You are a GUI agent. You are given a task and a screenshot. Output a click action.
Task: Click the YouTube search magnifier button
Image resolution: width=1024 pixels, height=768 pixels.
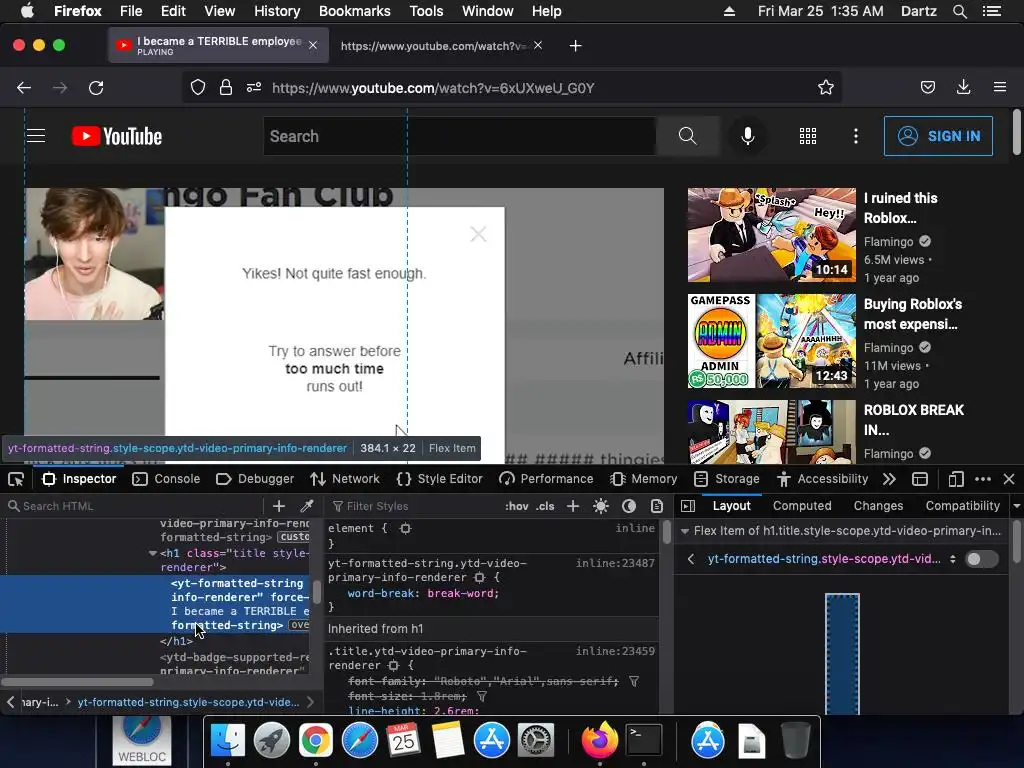coord(688,136)
